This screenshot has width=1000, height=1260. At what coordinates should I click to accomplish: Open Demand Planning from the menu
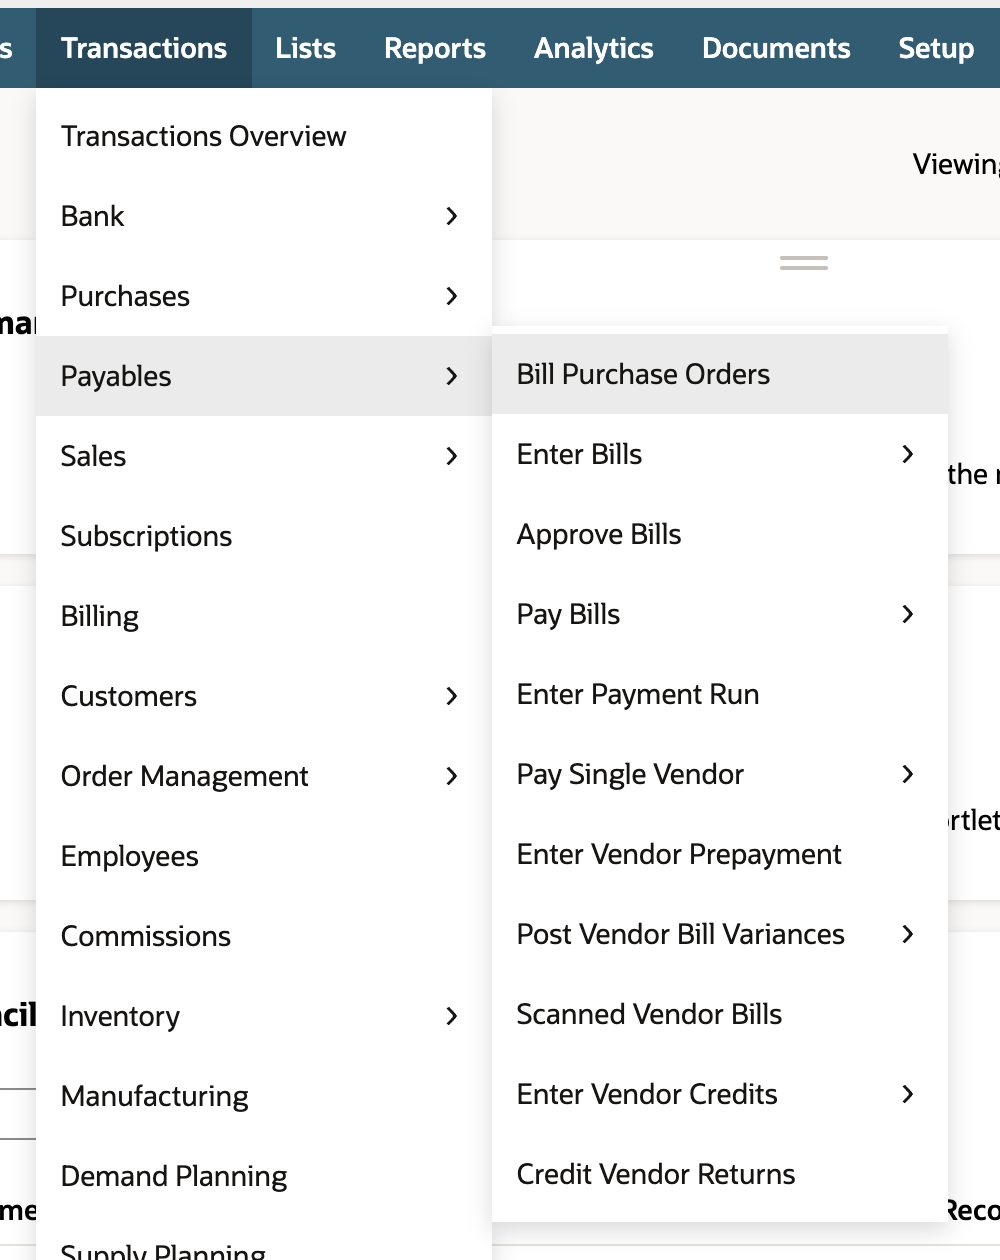tap(264, 1176)
